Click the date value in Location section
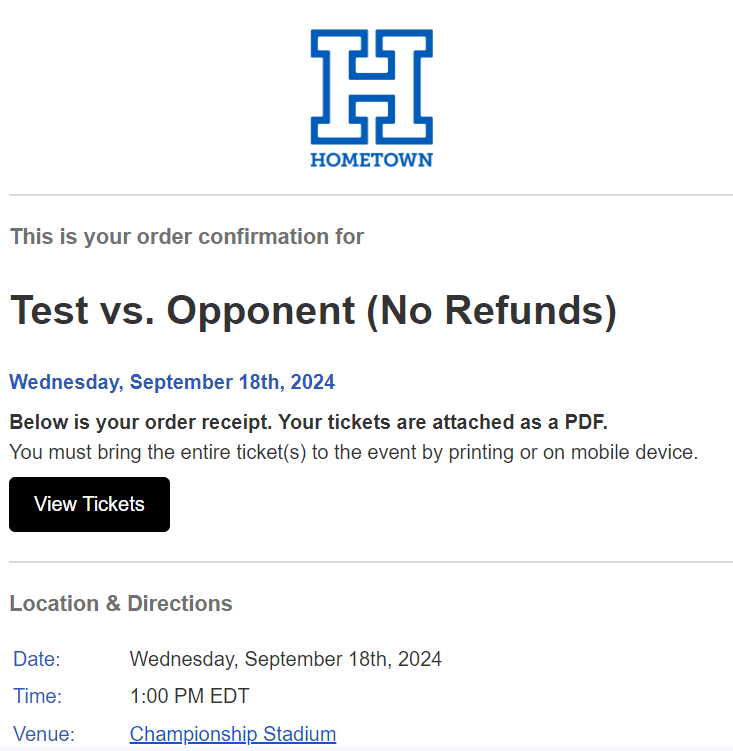Screen dimensions: 733x751 point(285,659)
